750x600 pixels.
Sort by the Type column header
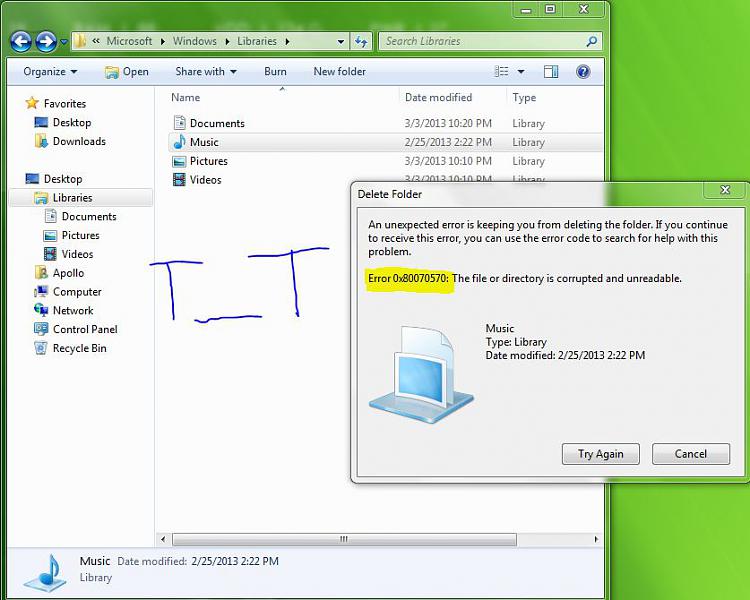click(x=524, y=98)
